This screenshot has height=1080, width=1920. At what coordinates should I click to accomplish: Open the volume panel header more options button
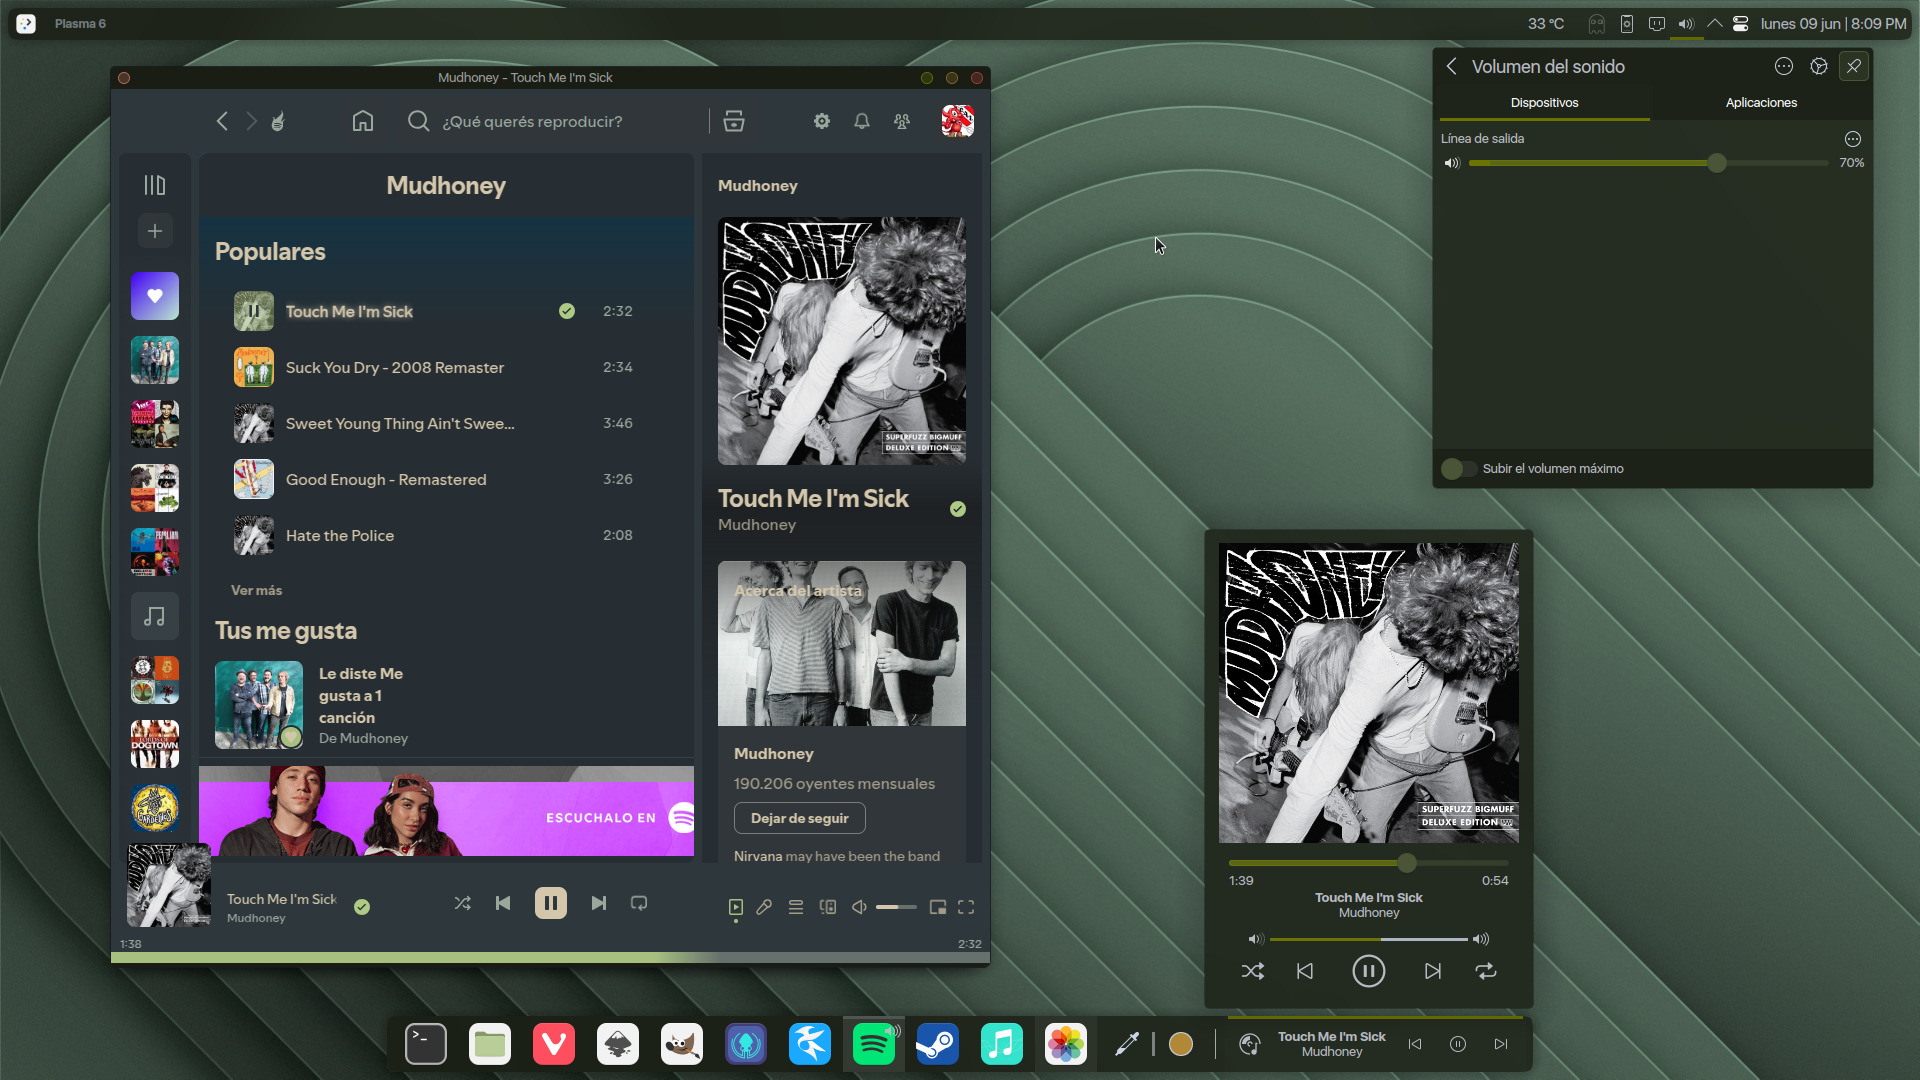[1784, 66]
